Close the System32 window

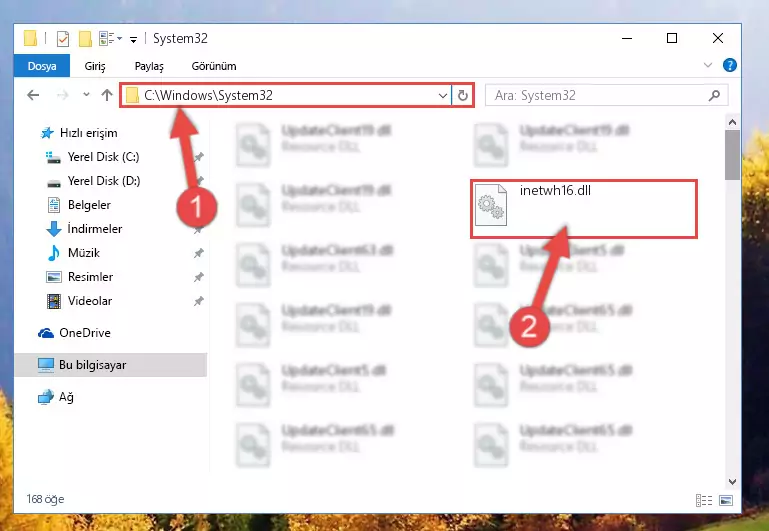tap(718, 38)
